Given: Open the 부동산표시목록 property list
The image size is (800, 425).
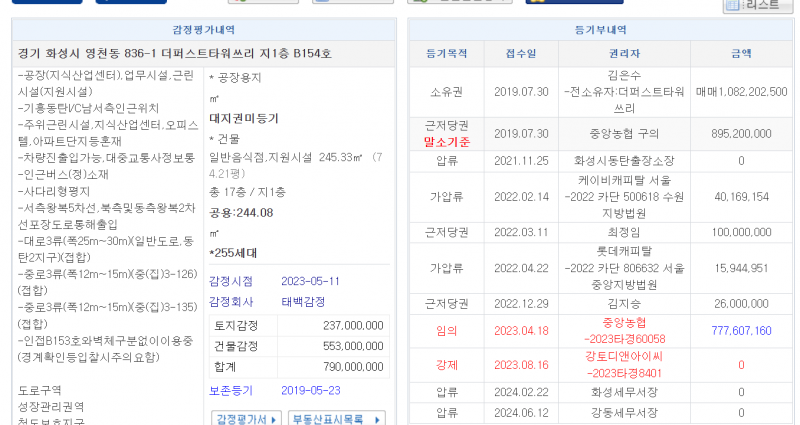Looking at the screenshot, I should [x=328, y=418].
